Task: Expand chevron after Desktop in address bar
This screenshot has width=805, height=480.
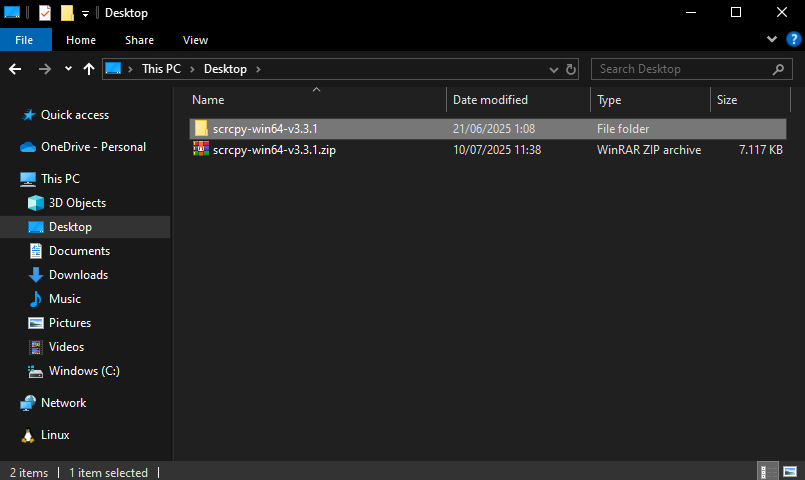Action: pyautogui.click(x=258, y=69)
